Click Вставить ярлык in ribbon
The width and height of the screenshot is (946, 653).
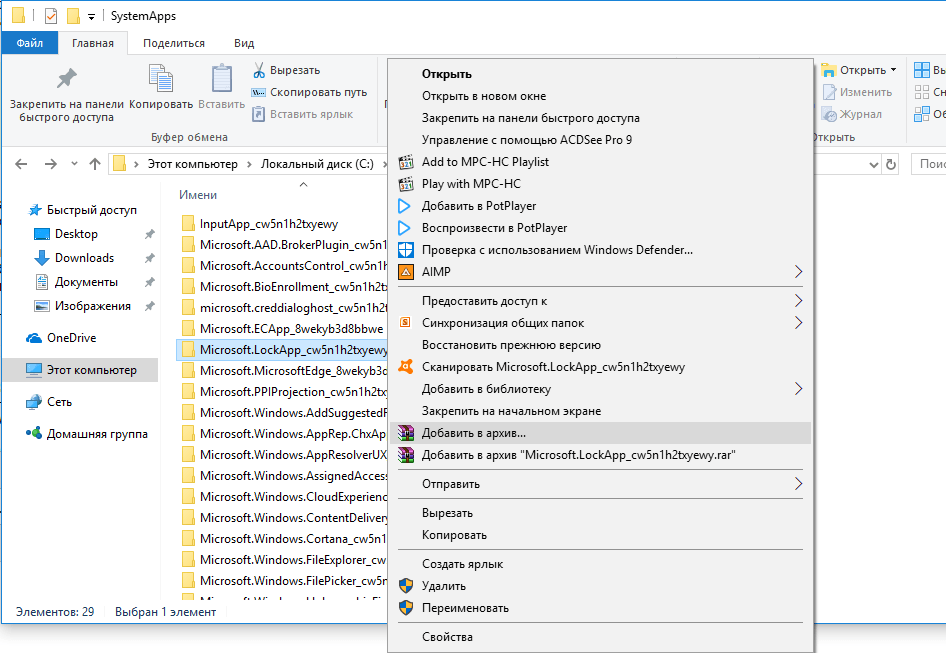pyautogui.click(x=302, y=114)
